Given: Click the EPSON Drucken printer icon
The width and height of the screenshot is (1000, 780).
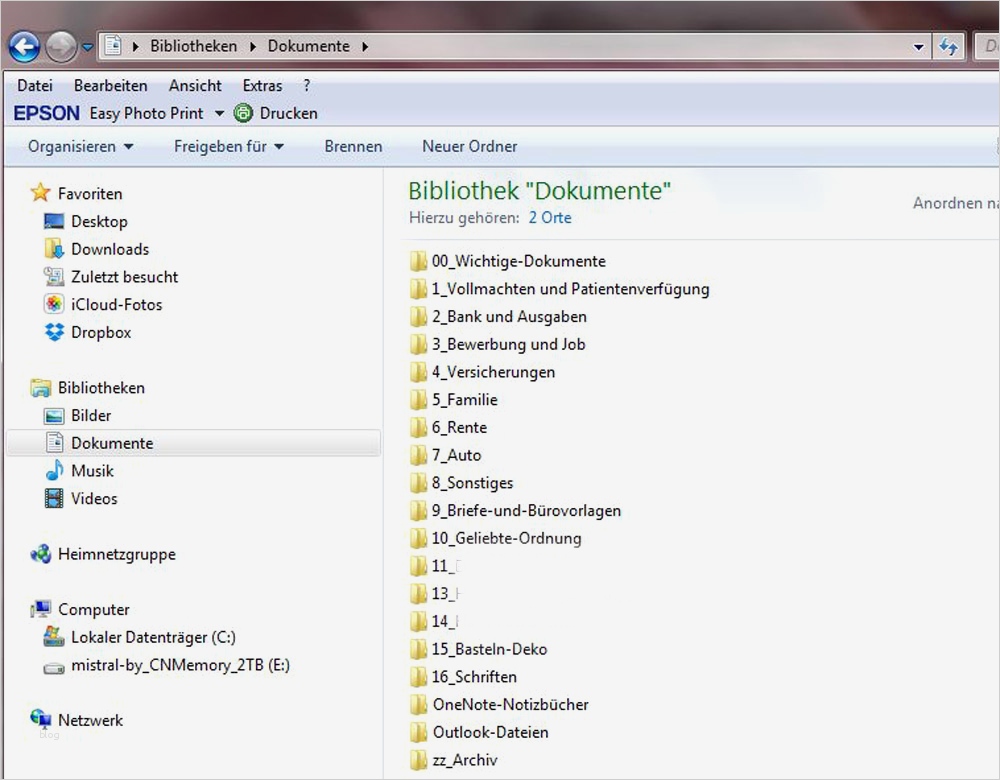Looking at the screenshot, I should point(243,113).
